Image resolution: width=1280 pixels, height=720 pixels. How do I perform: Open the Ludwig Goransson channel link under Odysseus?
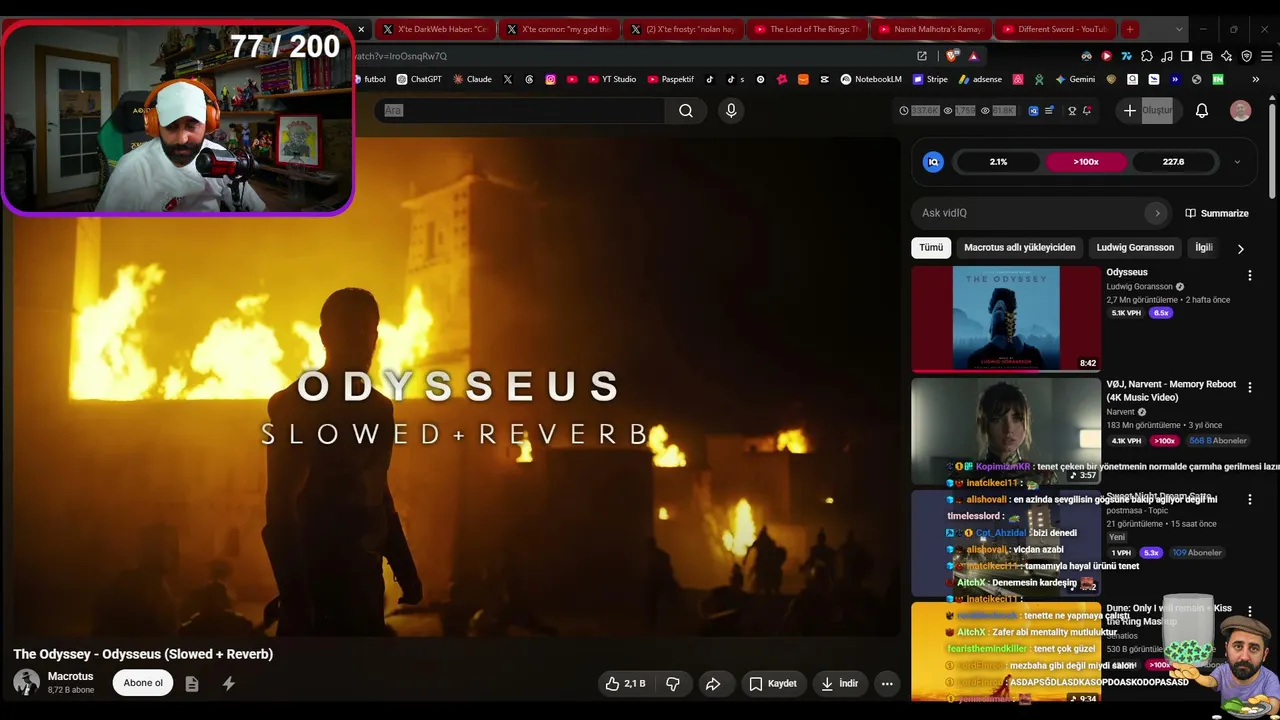coord(1139,287)
